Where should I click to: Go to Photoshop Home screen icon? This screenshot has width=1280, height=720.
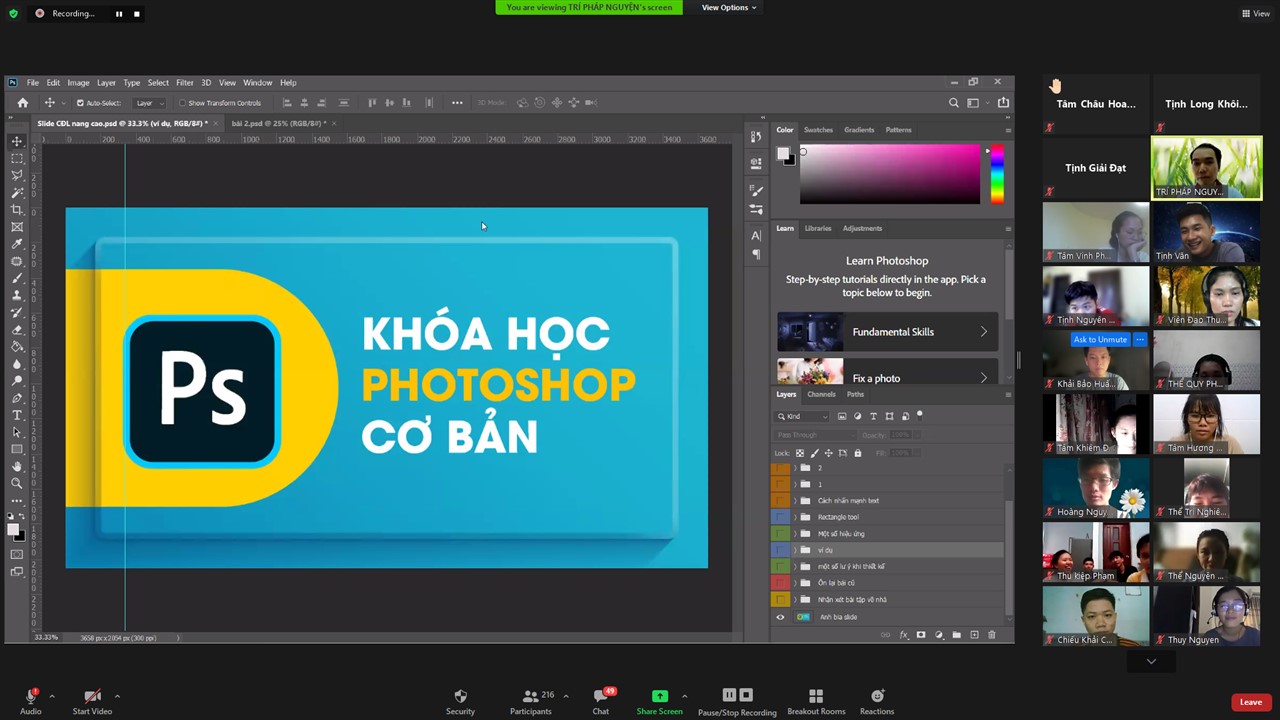23,102
